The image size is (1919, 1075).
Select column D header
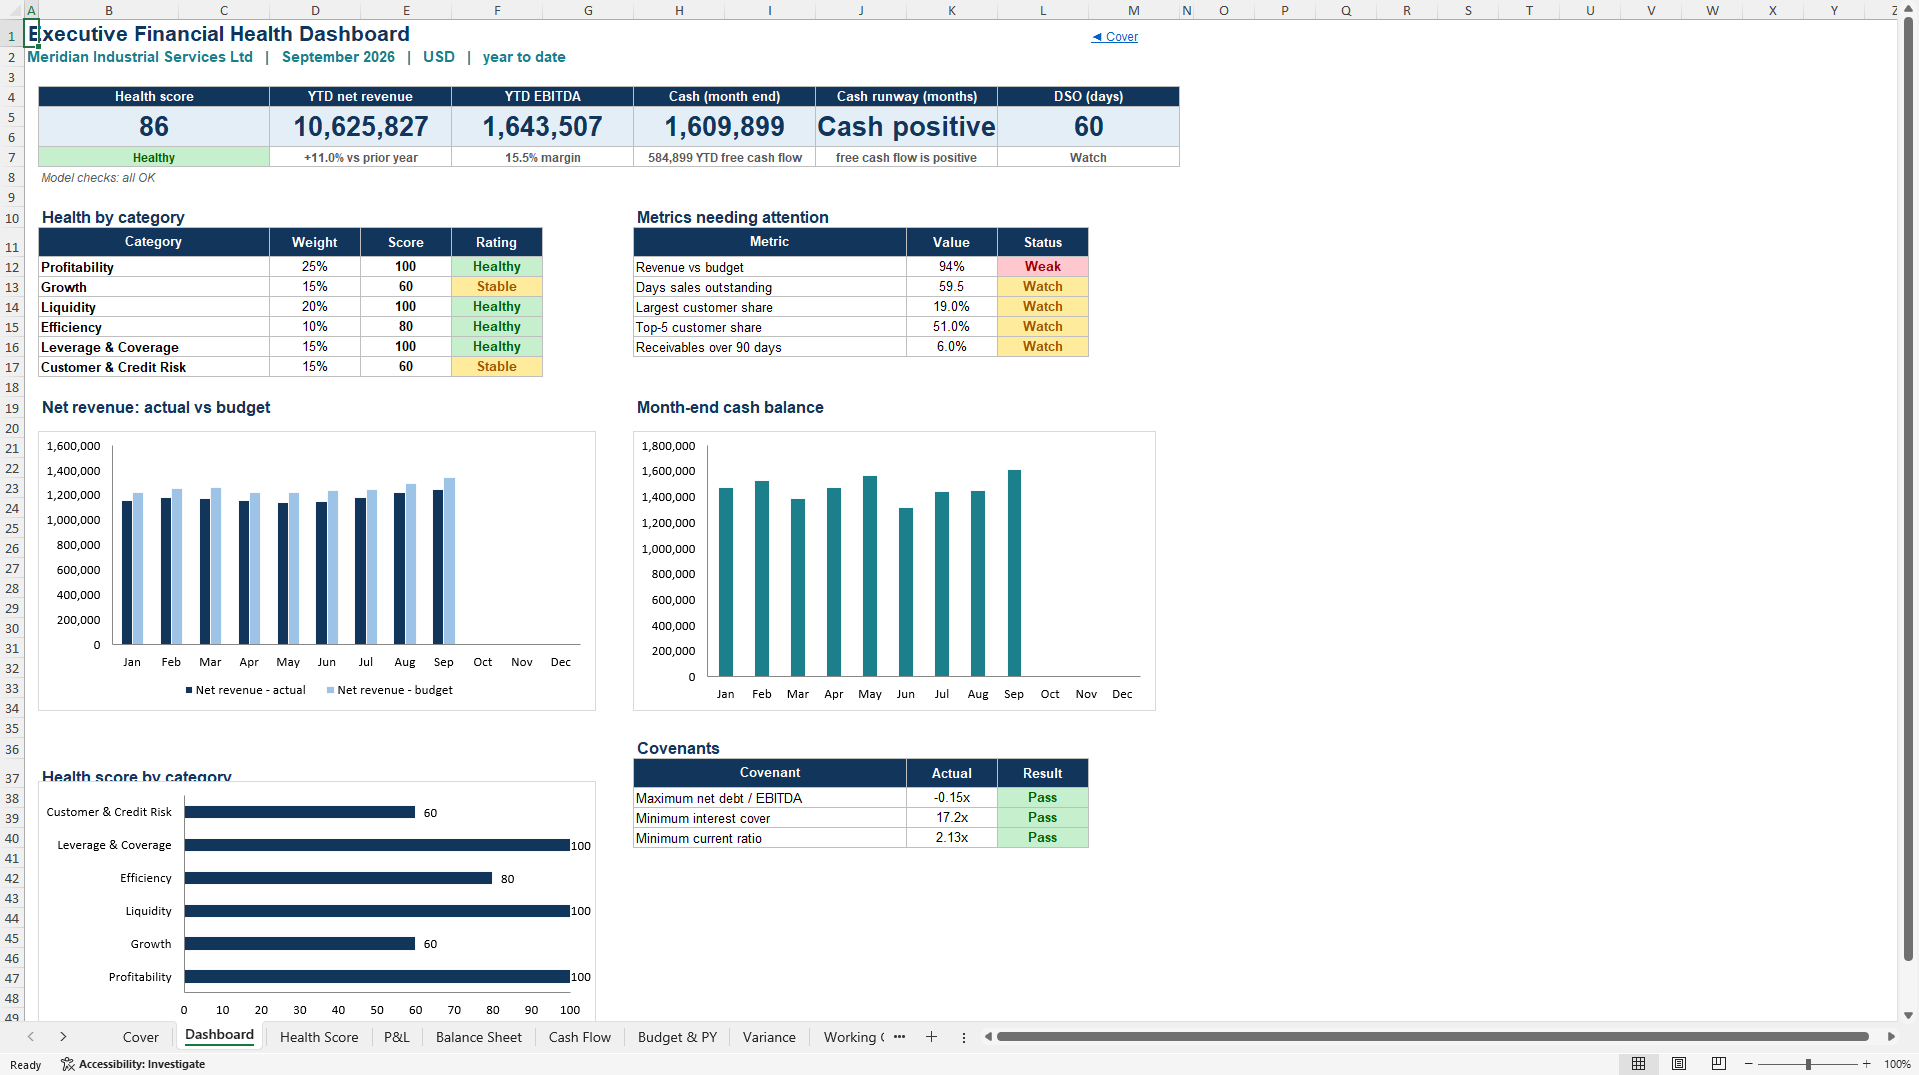[315, 10]
